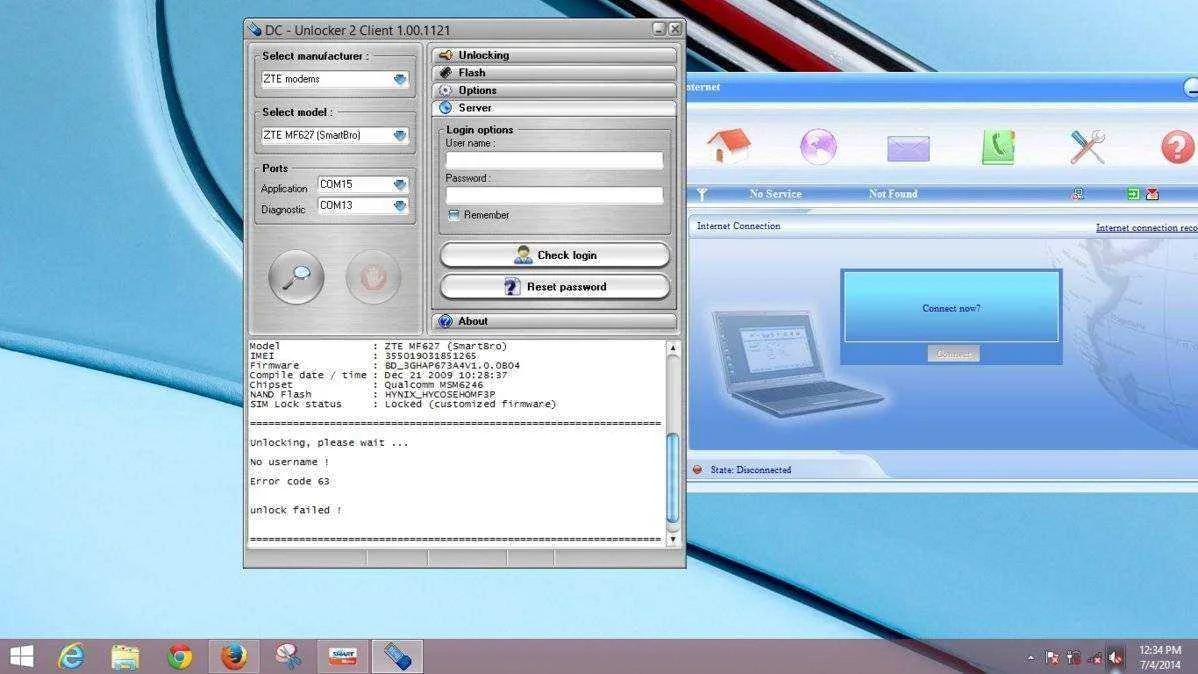Screen dimensions: 1198x674
Task: Click the log scroll up arrow
Action: (673, 348)
